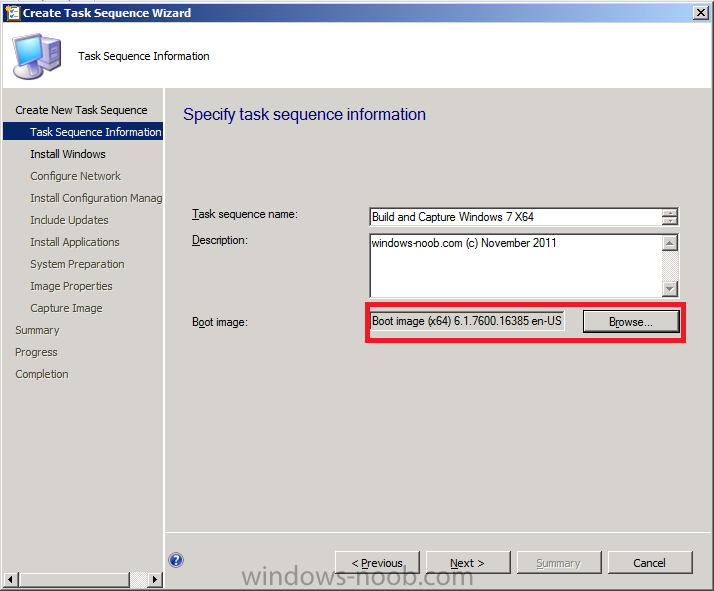The image size is (714, 591).
Task: Select Task Sequence Information step
Action: 83,132
